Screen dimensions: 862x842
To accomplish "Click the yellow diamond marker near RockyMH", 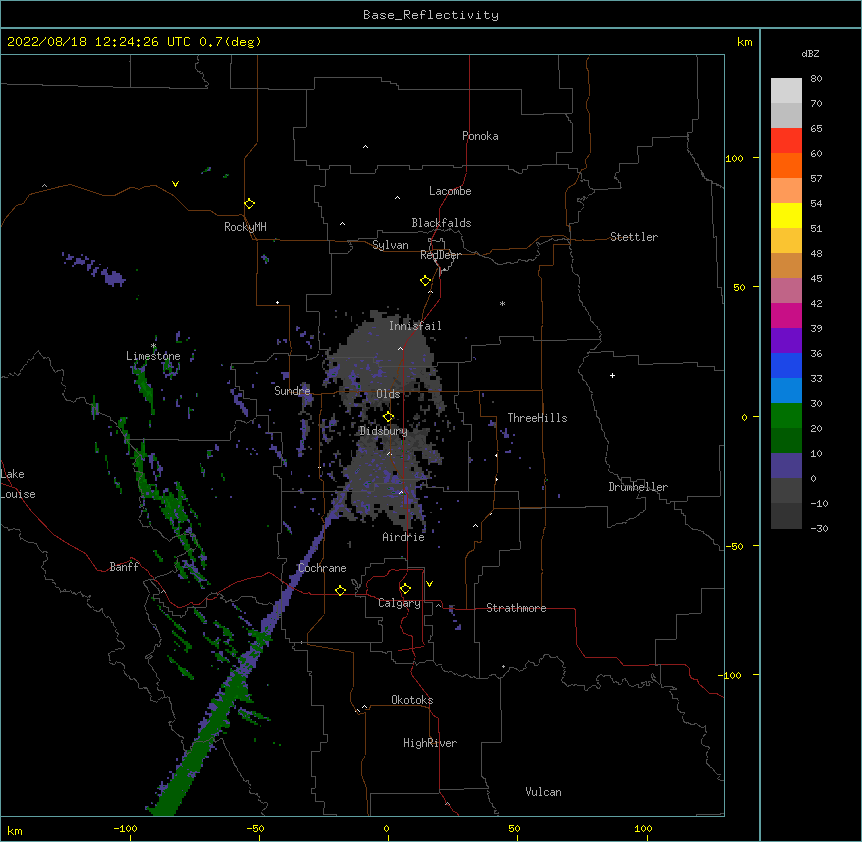I will click(249, 204).
